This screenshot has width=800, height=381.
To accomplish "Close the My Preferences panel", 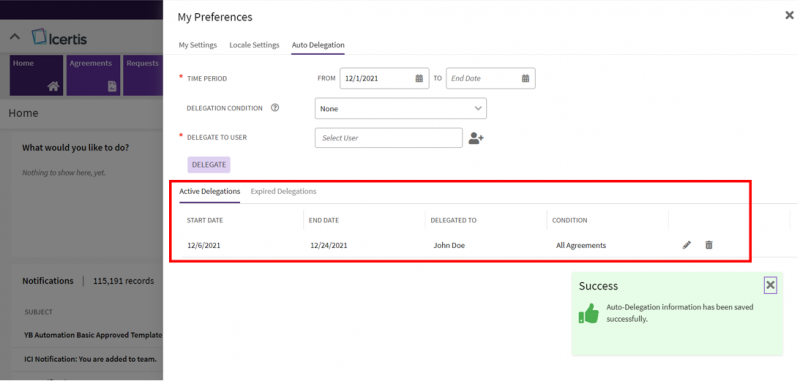I will pos(789,16).
